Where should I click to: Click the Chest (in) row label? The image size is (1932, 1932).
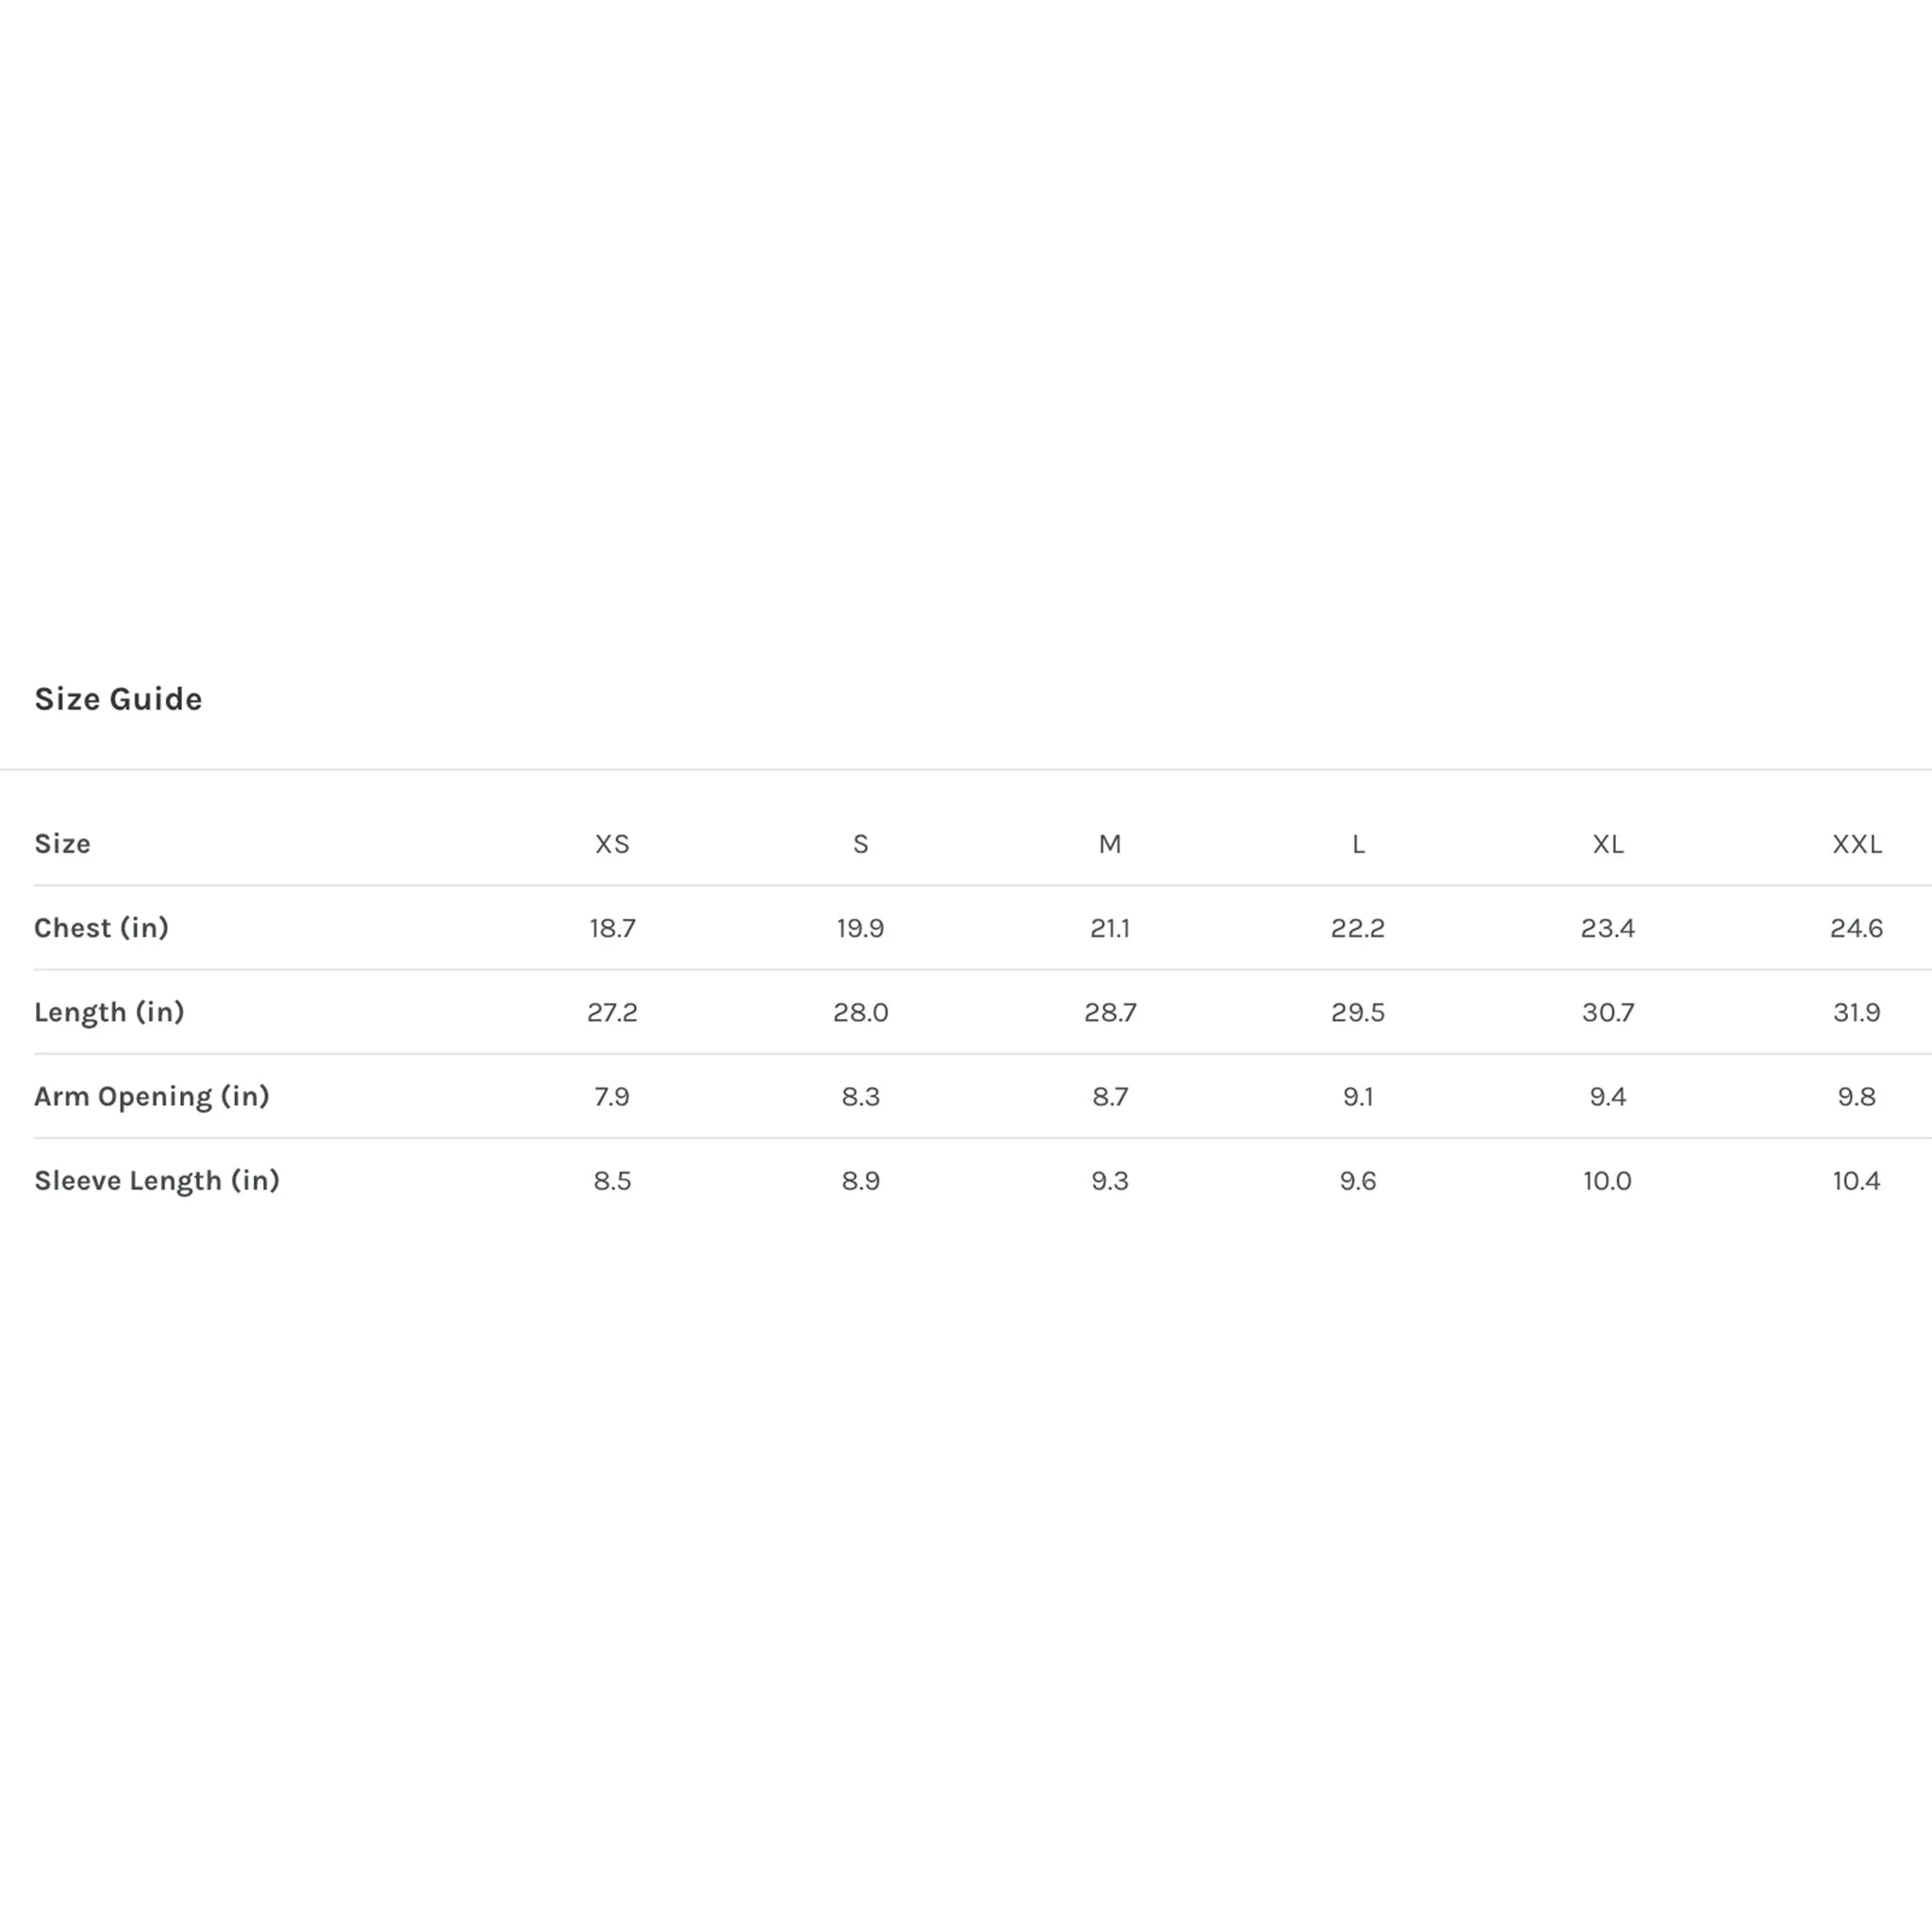[x=101, y=928]
